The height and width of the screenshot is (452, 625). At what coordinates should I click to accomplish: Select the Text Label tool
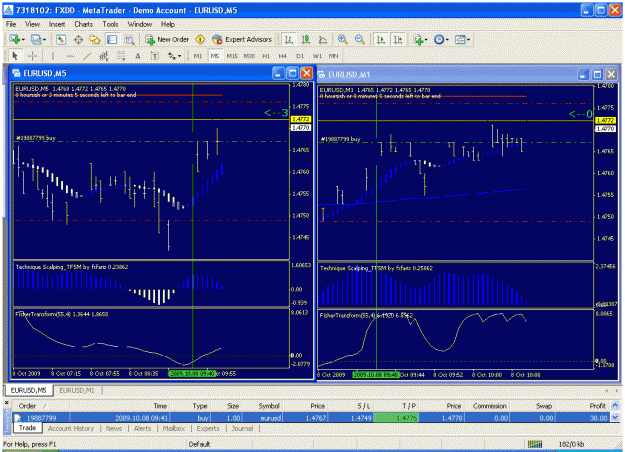155,56
